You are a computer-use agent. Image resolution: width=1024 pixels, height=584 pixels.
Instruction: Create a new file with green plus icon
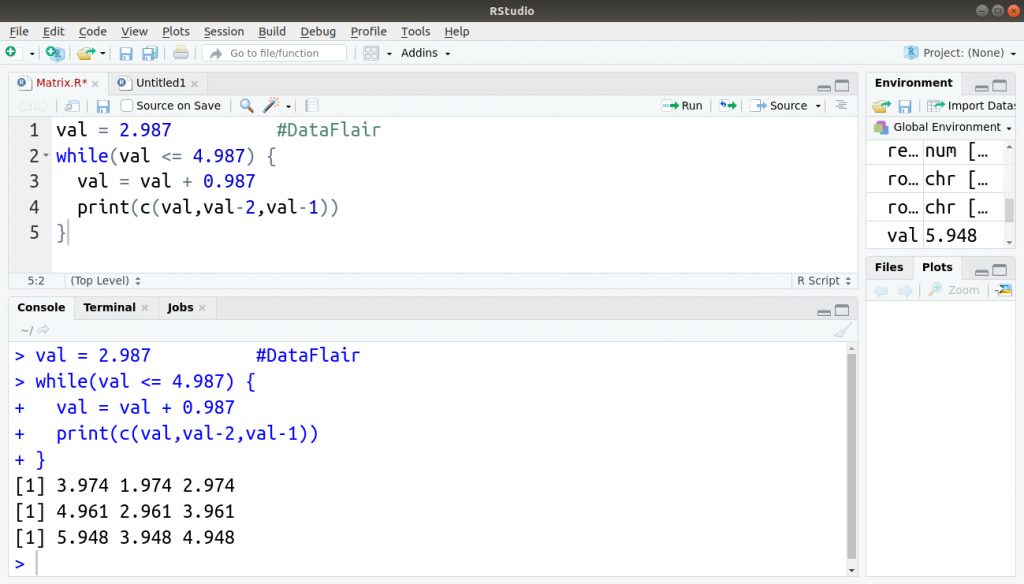11,52
